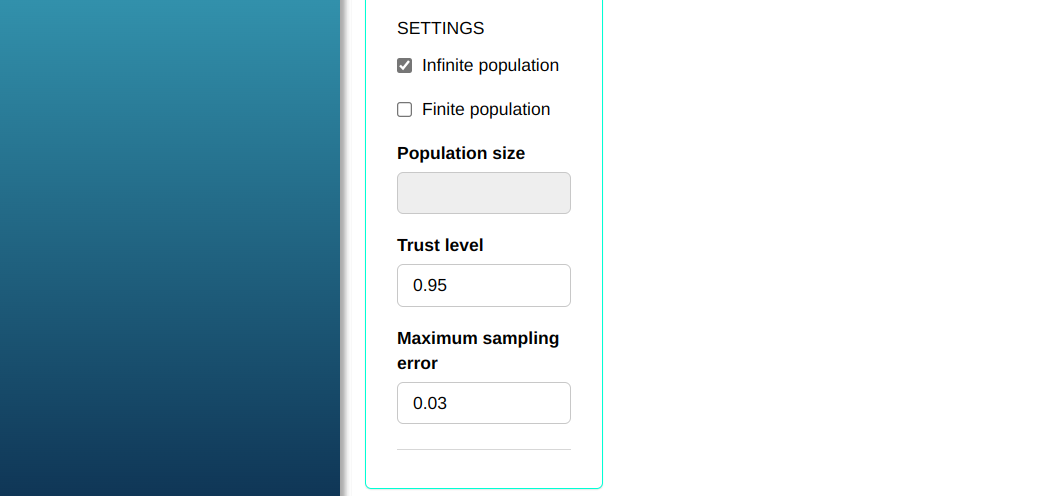Click the horizontal divider under the fields

coord(484,450)
